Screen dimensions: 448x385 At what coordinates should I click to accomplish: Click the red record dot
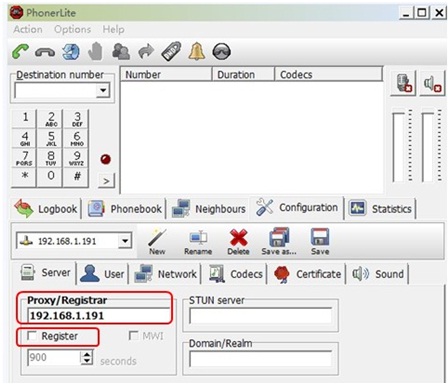click(106, 159)
